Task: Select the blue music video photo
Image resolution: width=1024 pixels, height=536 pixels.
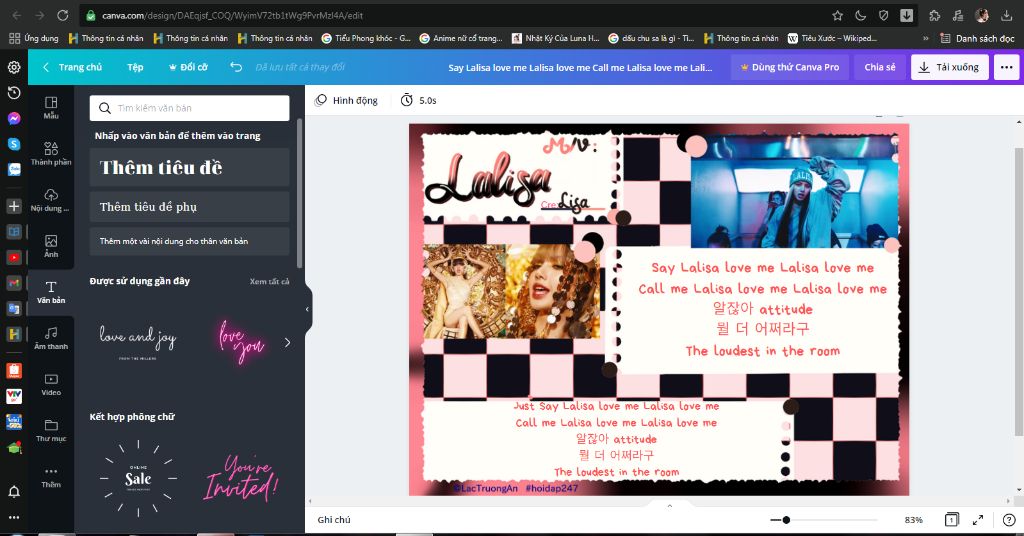Action: (x=795, y=191)
